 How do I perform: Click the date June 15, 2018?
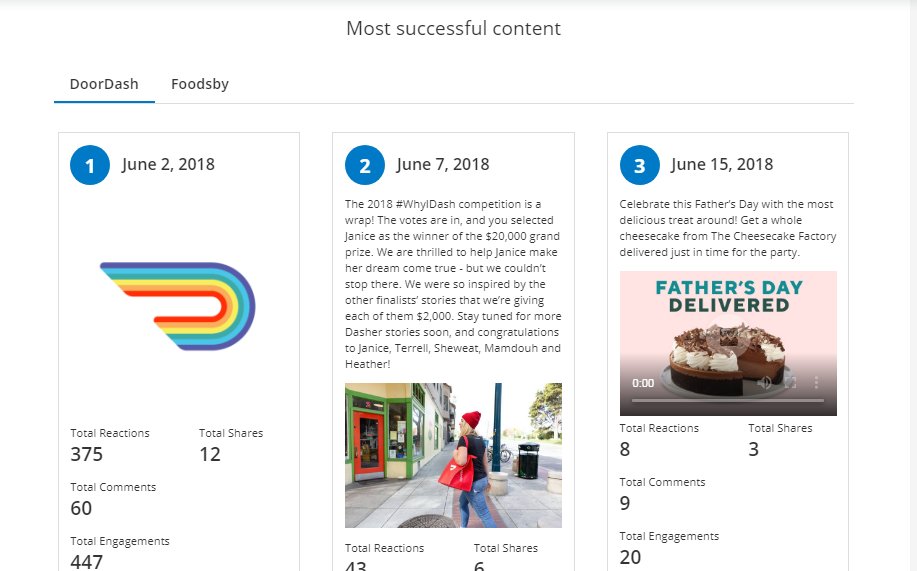(722, 164)
